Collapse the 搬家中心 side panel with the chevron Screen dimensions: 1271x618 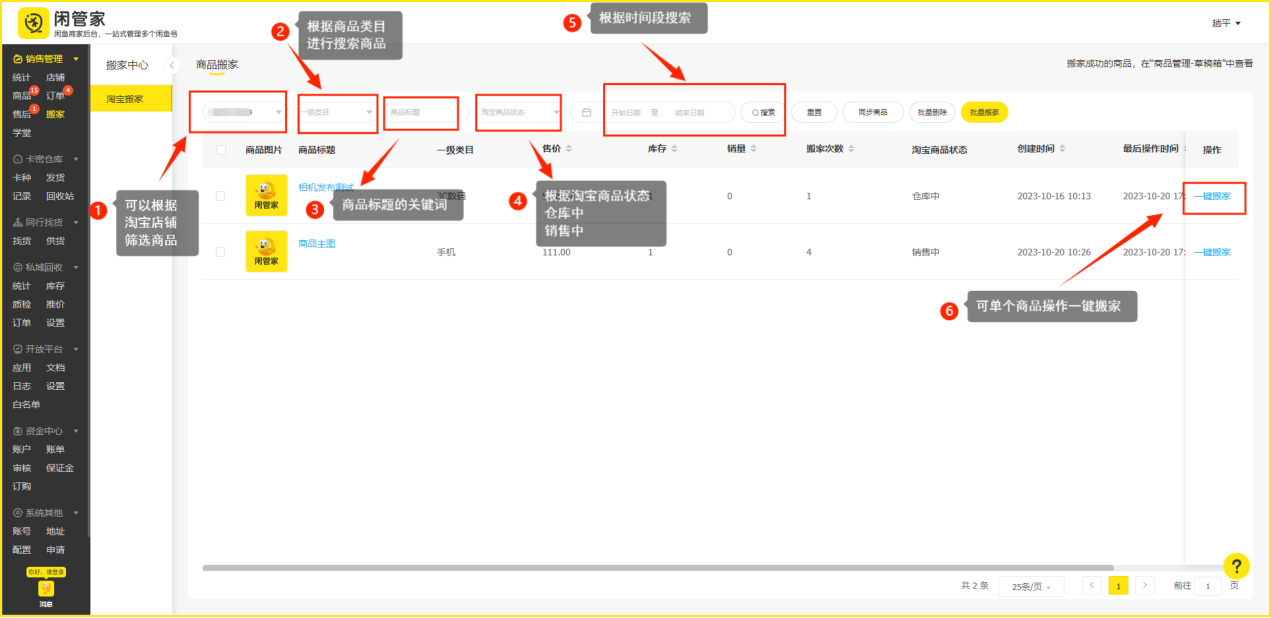[x=172, y=65]
